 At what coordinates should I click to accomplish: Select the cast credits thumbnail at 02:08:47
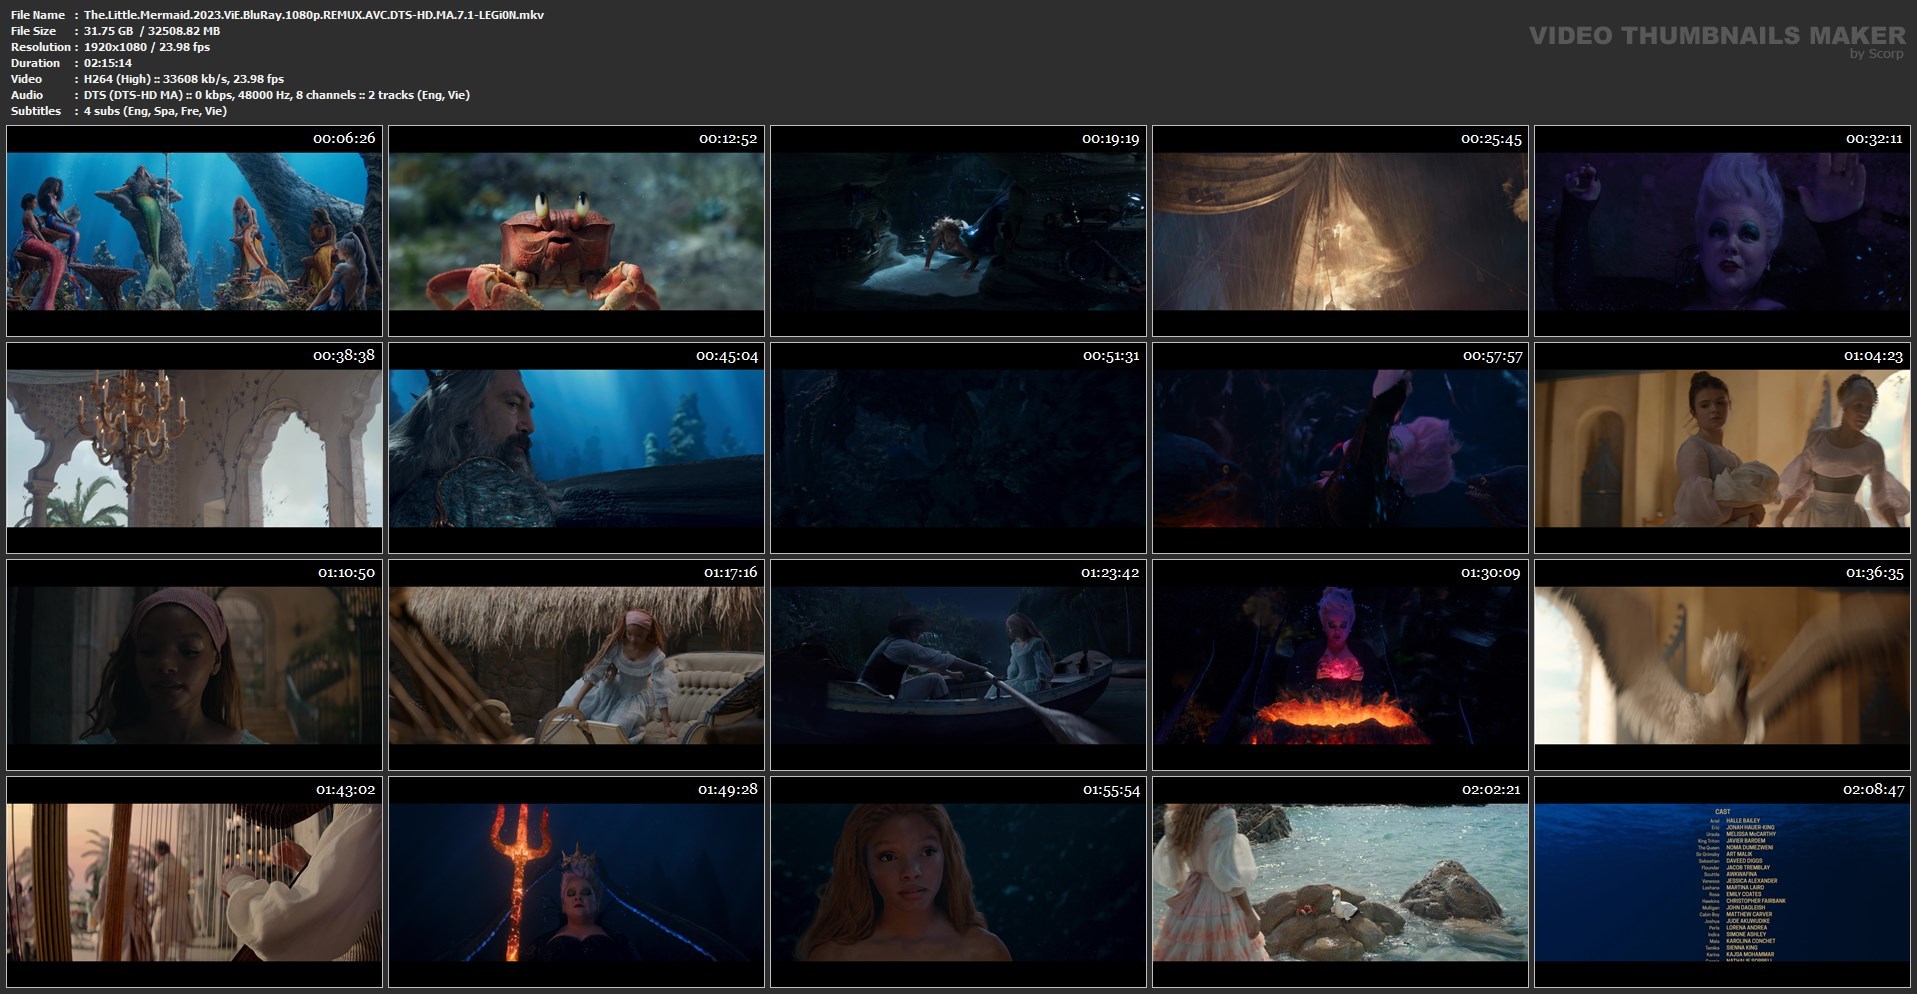(1722, 882)
